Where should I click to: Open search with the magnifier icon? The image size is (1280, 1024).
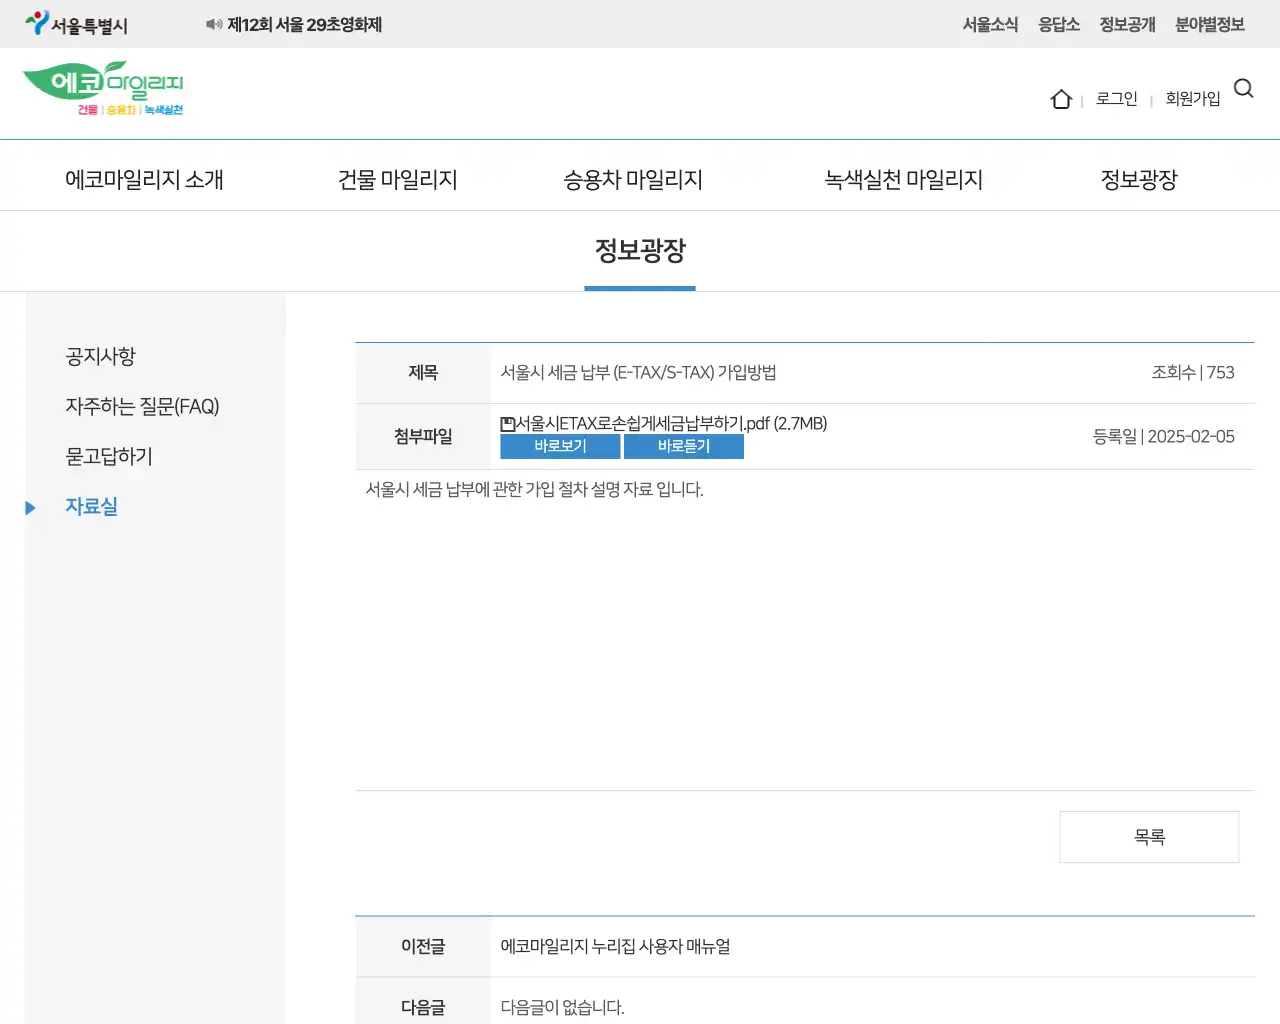click(1244, 89)
